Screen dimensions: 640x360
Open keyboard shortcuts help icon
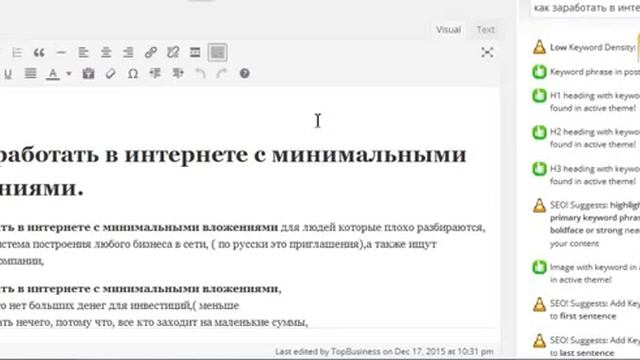pyautogui.click(x=244, y=73)
